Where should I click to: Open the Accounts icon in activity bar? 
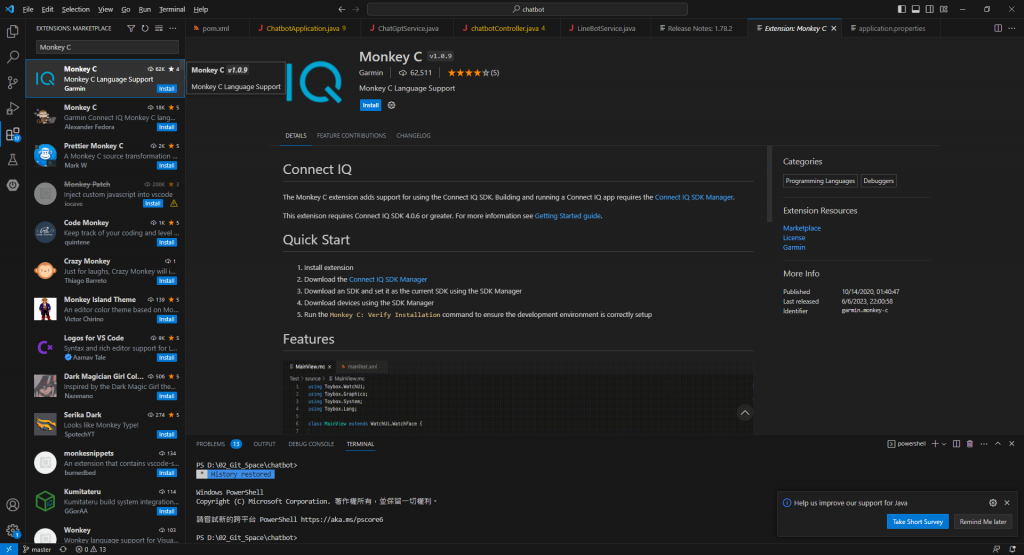click(12, 505)
